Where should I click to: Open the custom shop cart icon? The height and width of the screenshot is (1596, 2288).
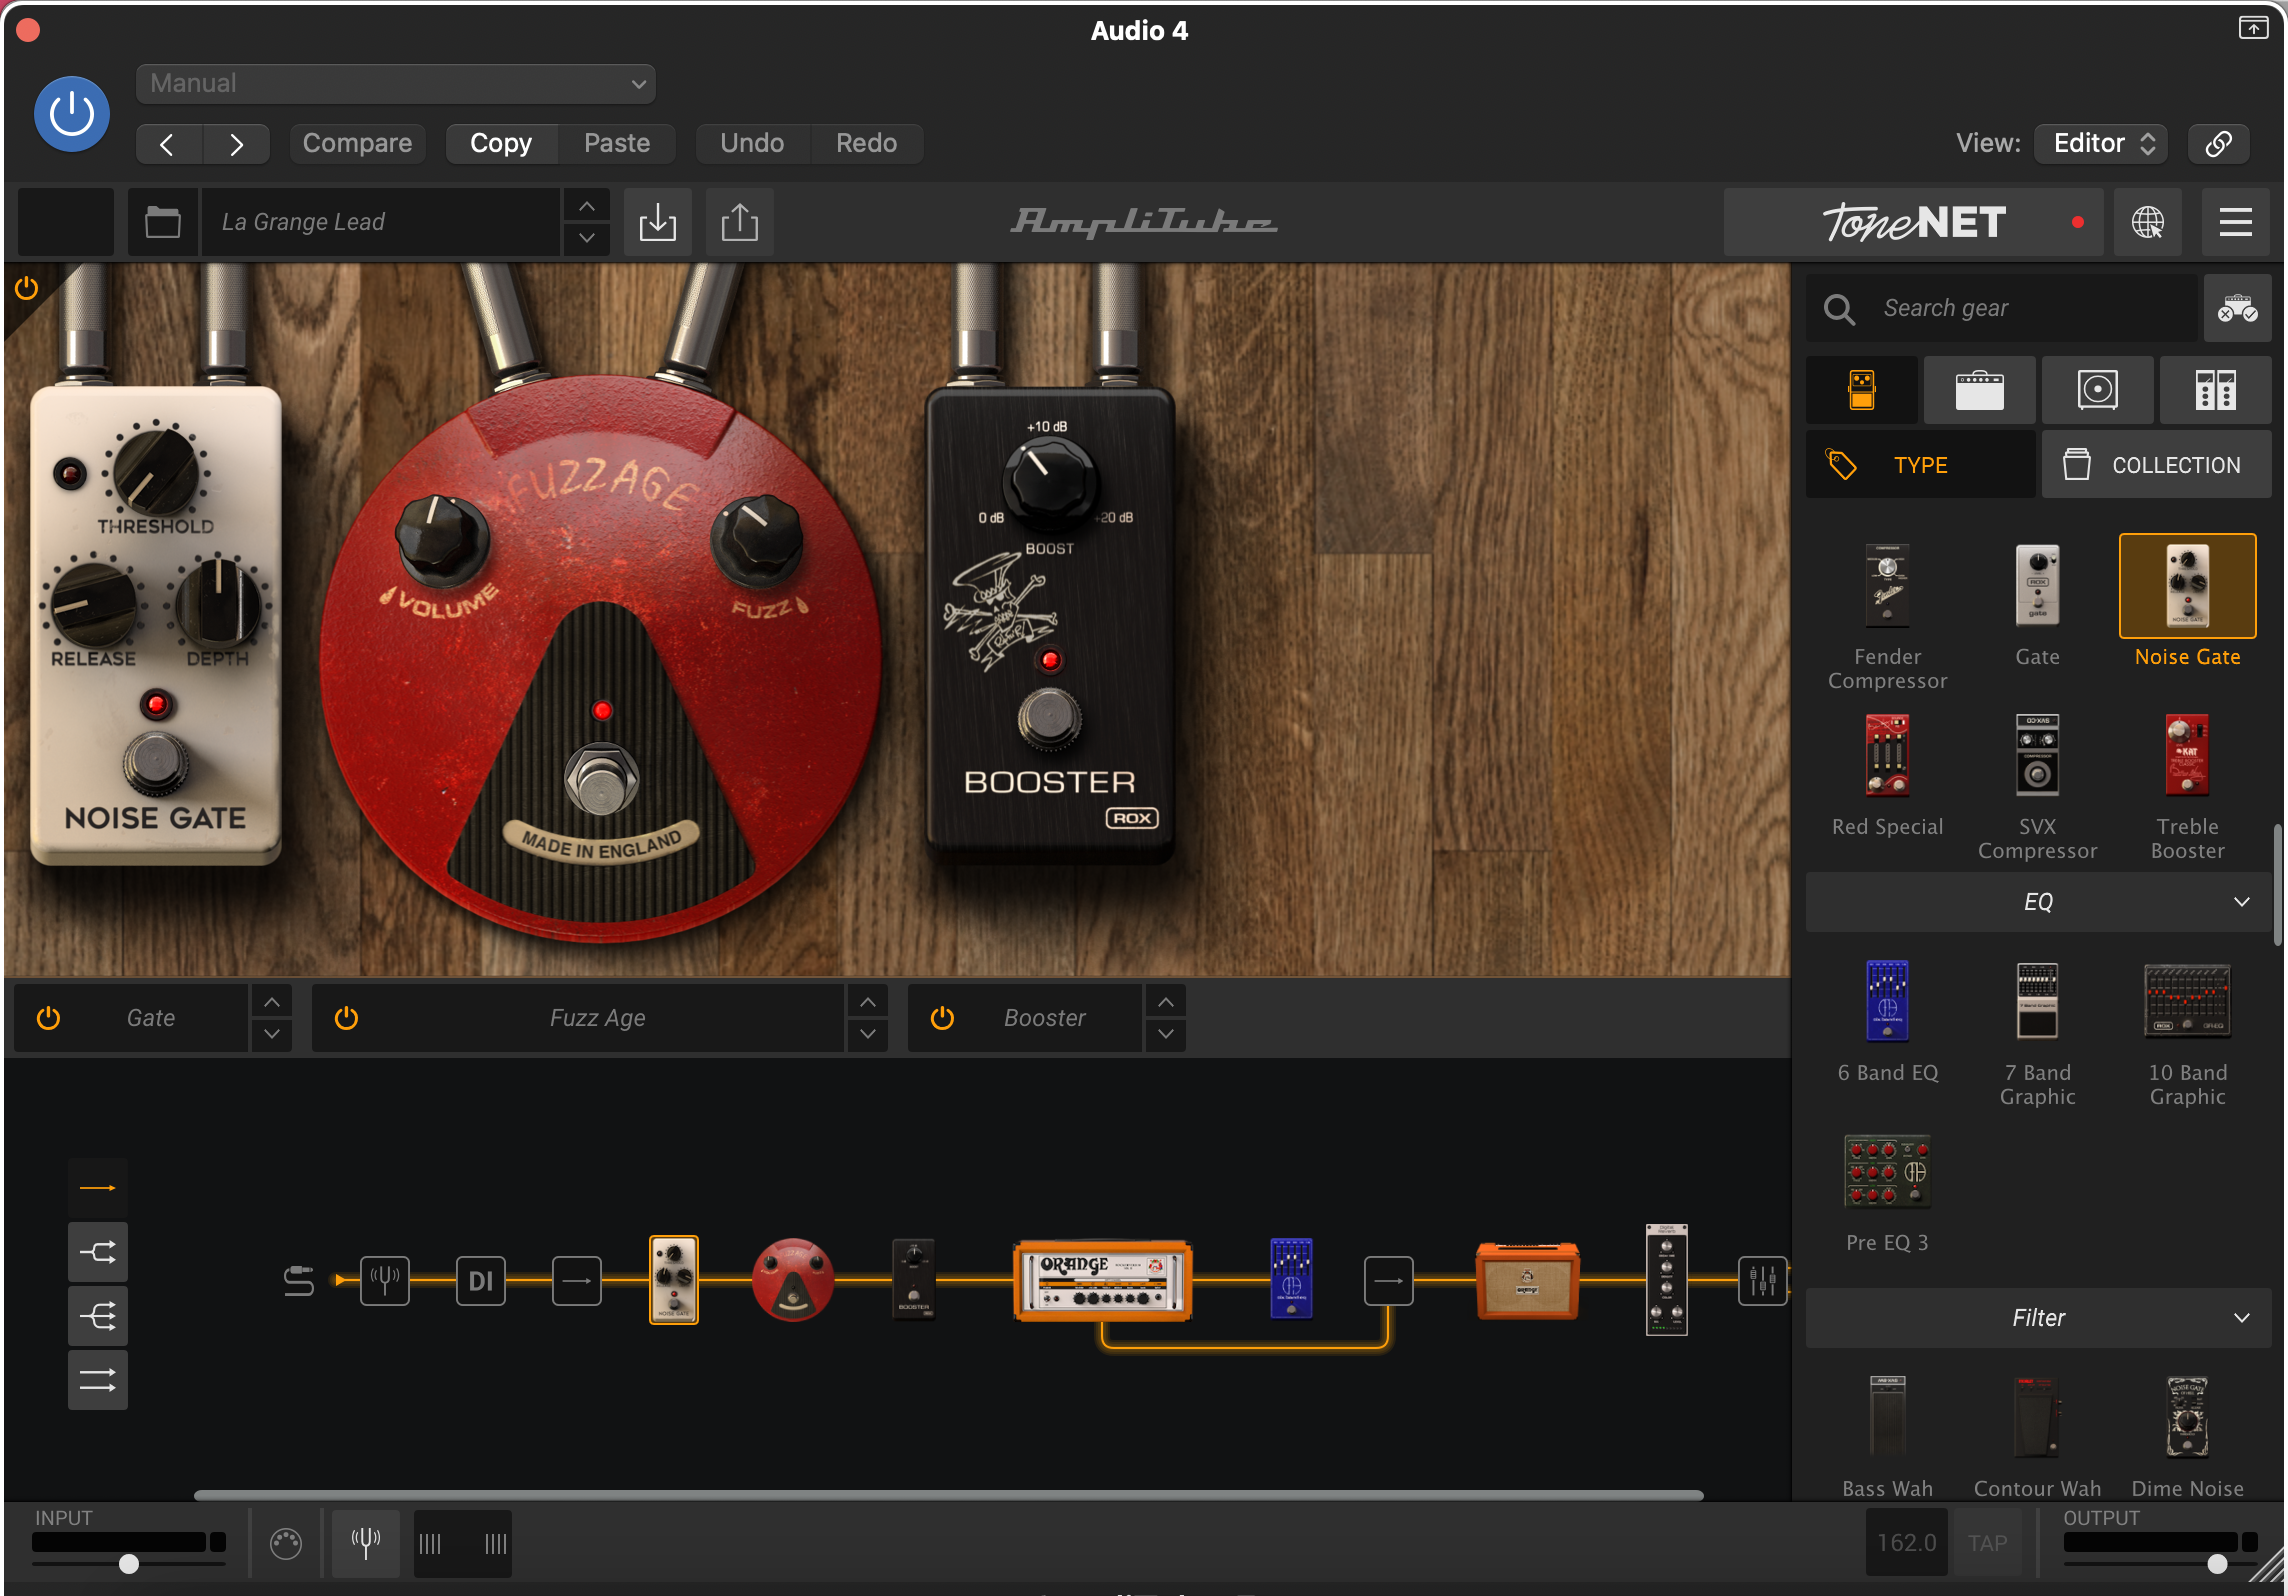click(x=2237, y=308)
